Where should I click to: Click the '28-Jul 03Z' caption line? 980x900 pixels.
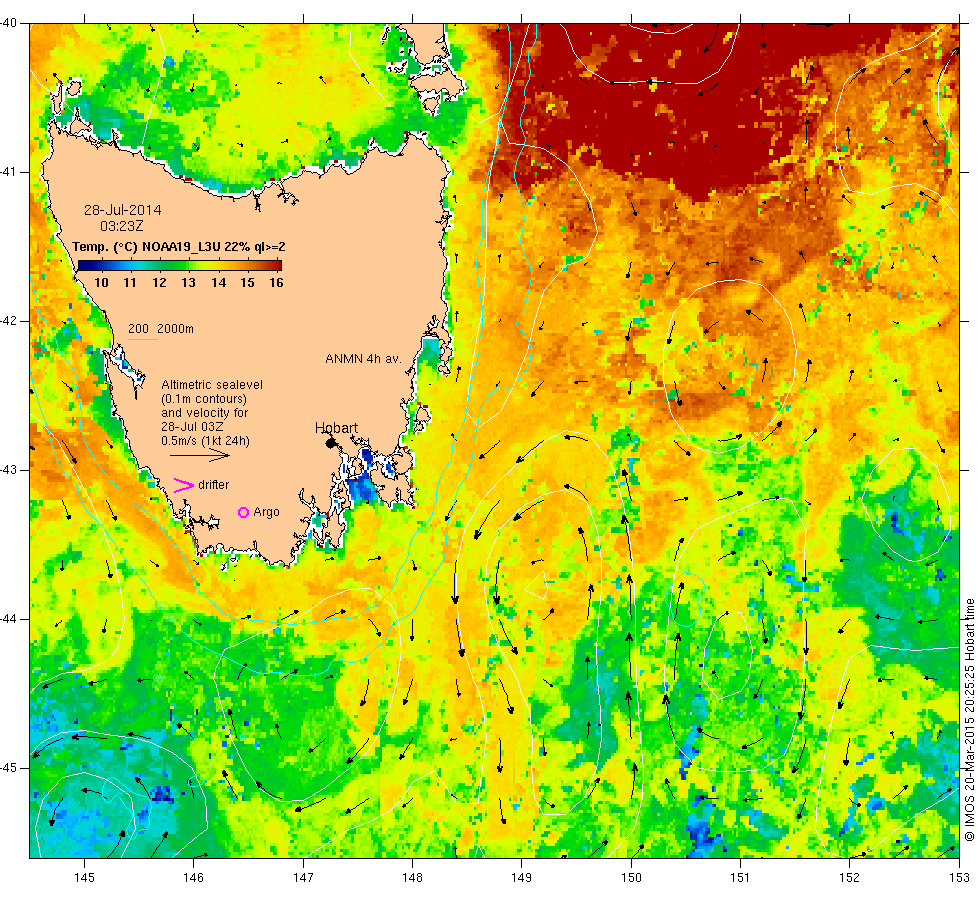click(x=192, y=427)
